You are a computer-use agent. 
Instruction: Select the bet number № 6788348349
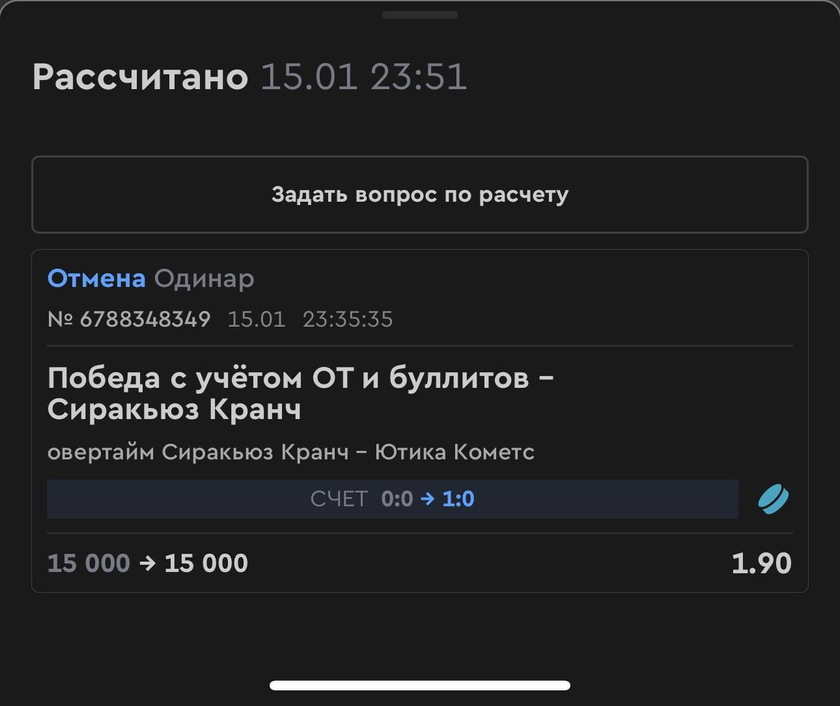pyautogui.click(x=129, y=319)
